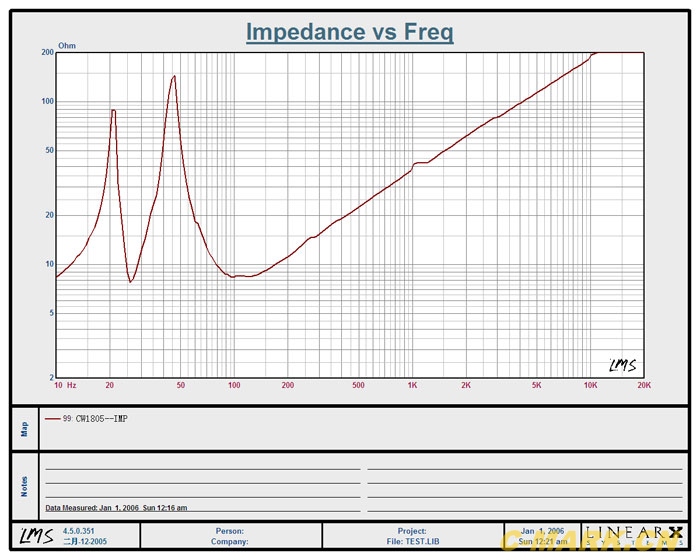Click the Ohm axis unit label
The width and height of the screenshot is (700, 560).
67,46
